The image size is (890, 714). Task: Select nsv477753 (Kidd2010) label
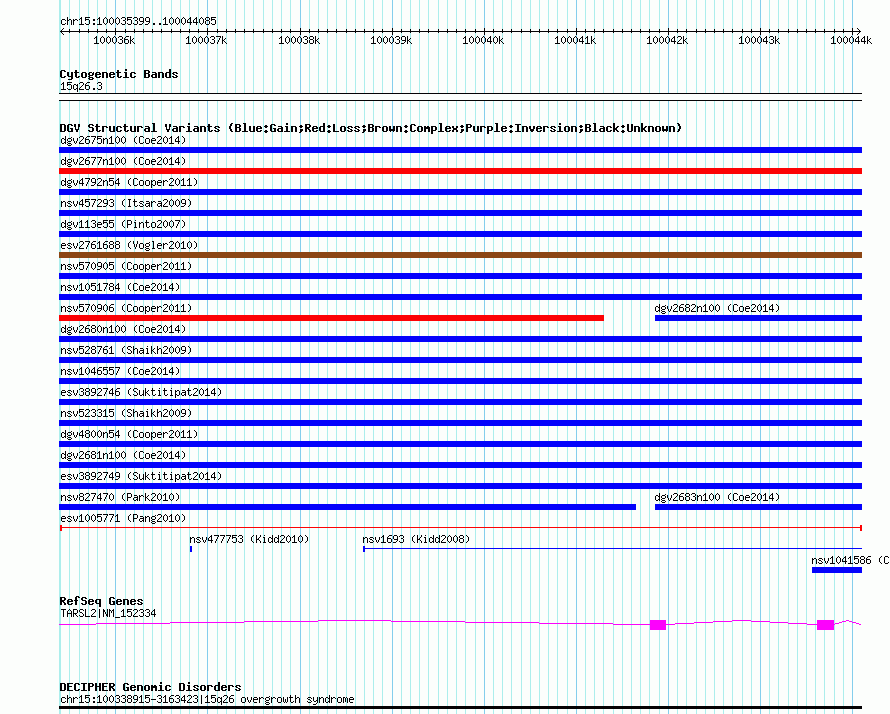point(249,539)
